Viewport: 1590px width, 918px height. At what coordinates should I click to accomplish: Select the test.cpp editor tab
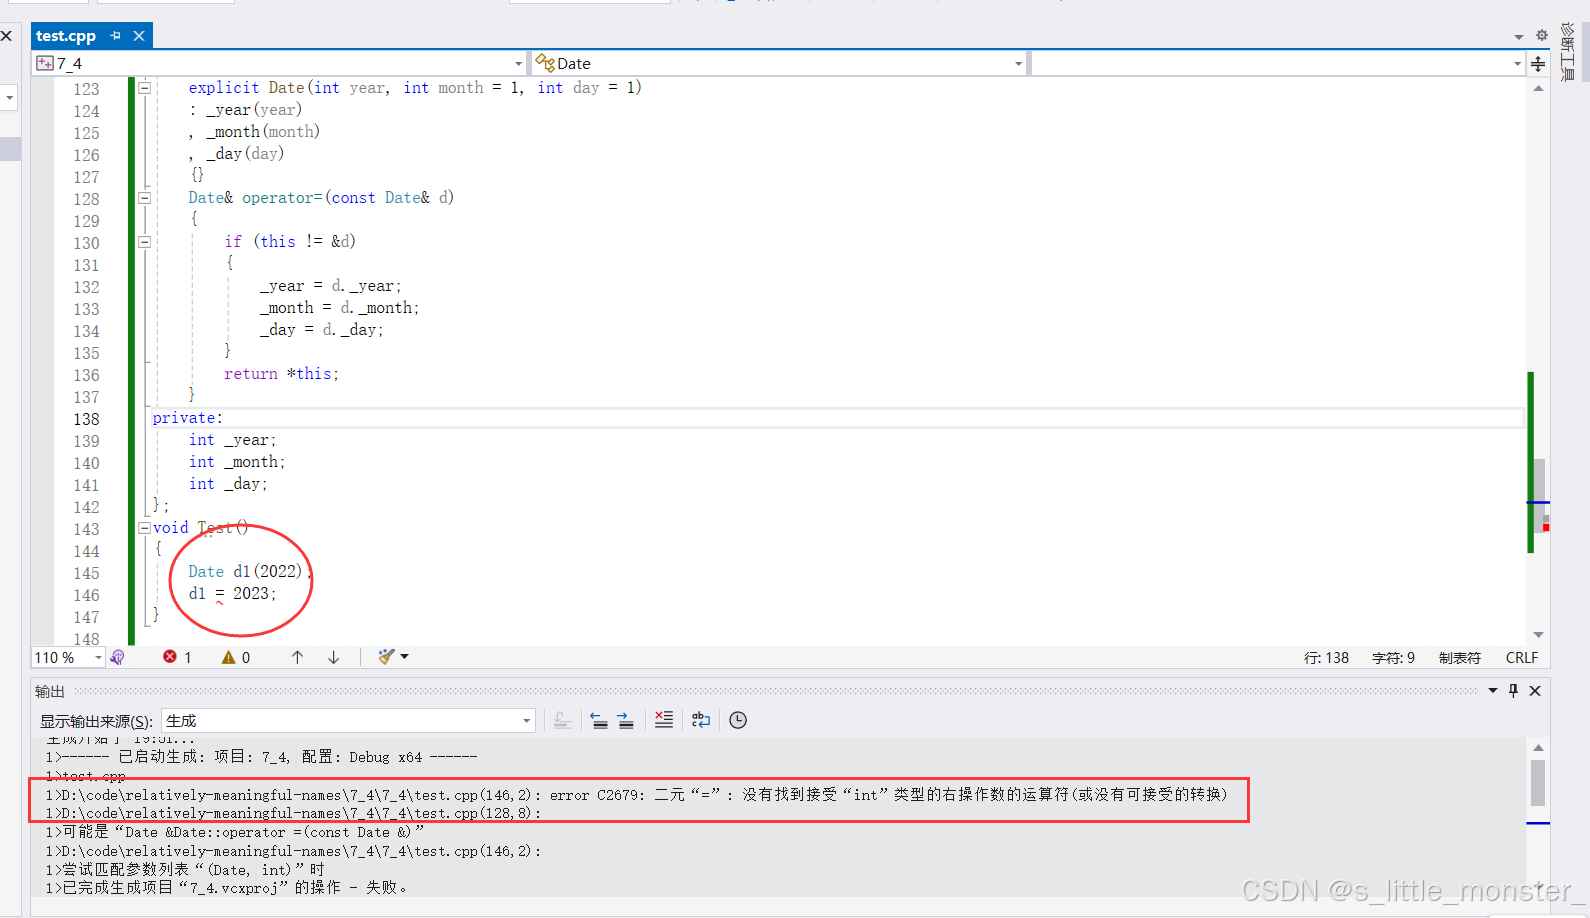coord(66,36)
